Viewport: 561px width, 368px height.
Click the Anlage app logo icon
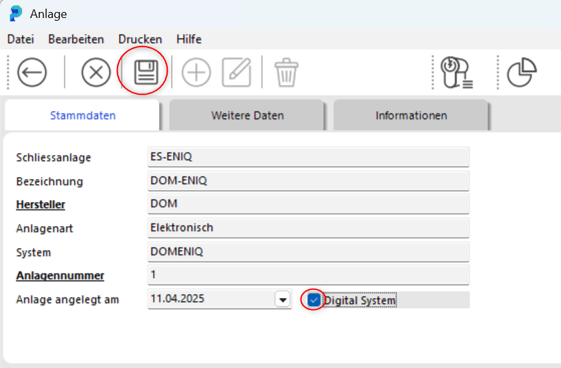pos(16,14)
